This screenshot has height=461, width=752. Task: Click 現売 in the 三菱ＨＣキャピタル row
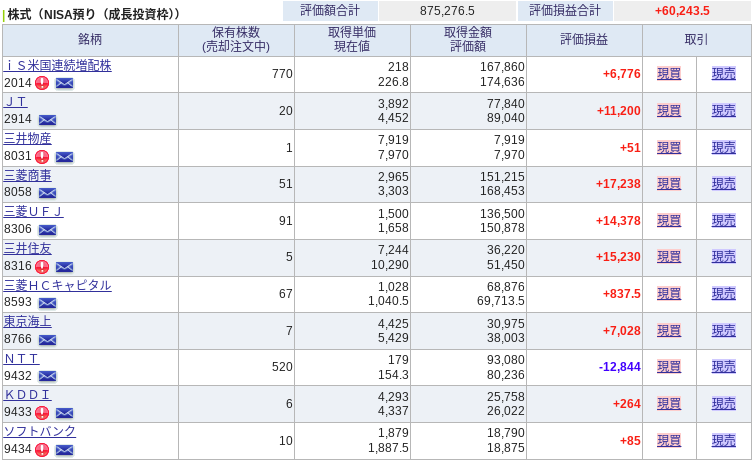point(724,294)
